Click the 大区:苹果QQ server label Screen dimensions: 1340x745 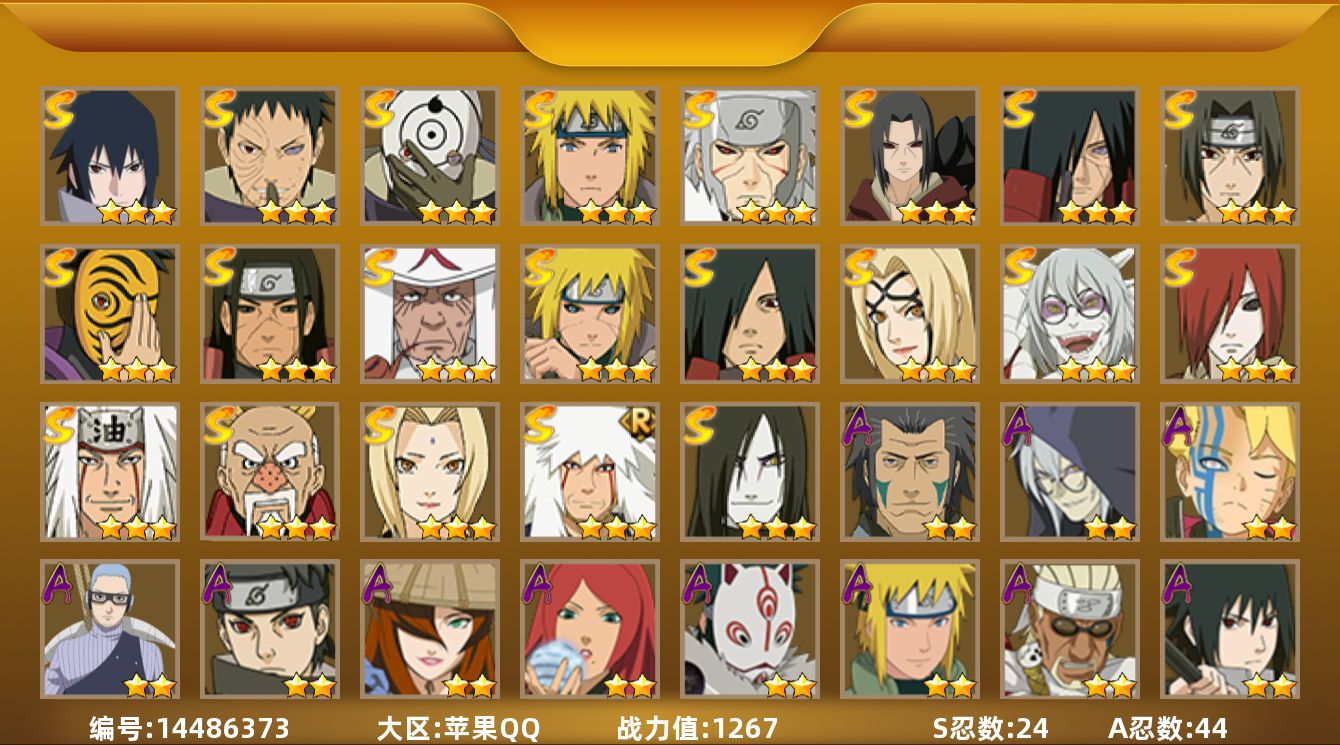click(x=458, y=728)
